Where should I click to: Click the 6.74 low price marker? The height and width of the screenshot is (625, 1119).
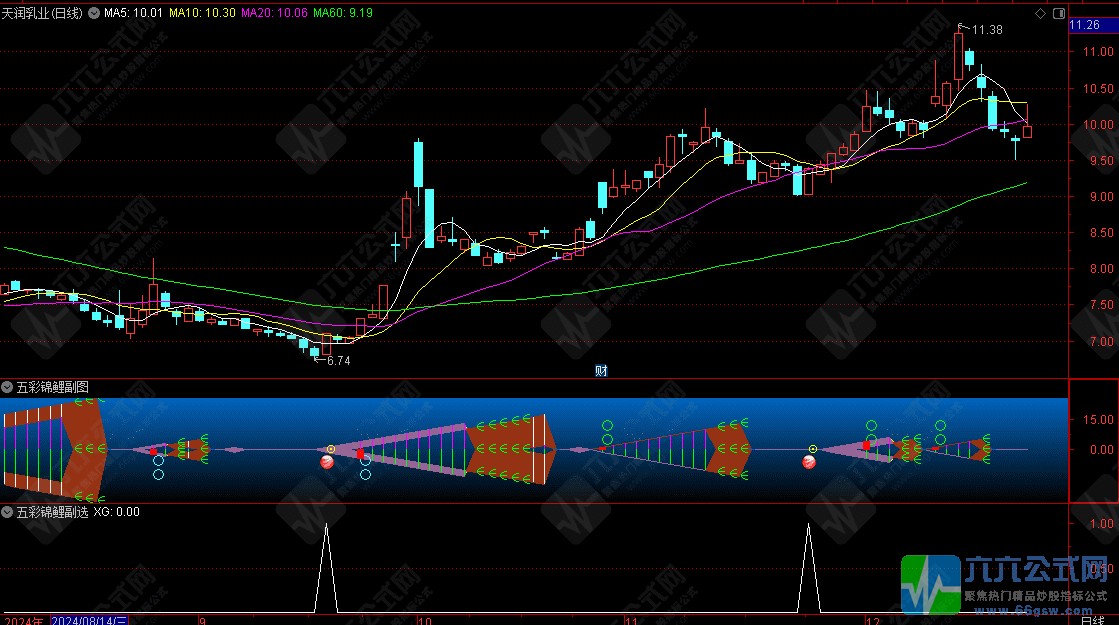pyautogui.click(x=336, y=360)
